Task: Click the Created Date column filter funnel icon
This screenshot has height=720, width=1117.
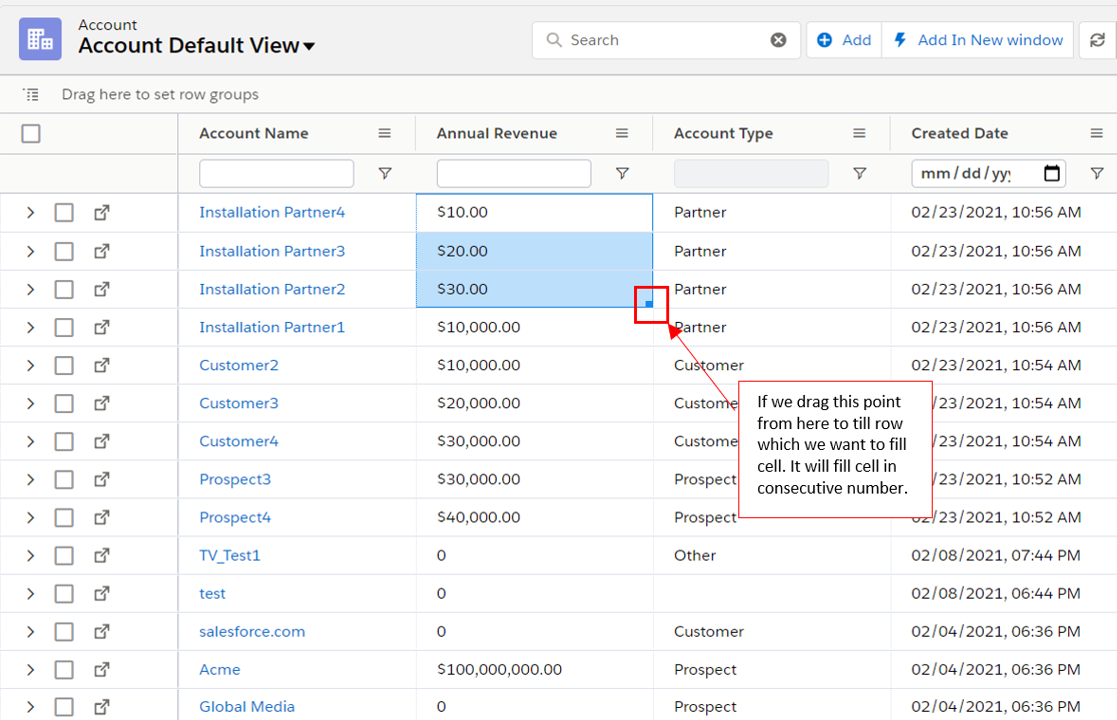Action: click(1097, 174)
